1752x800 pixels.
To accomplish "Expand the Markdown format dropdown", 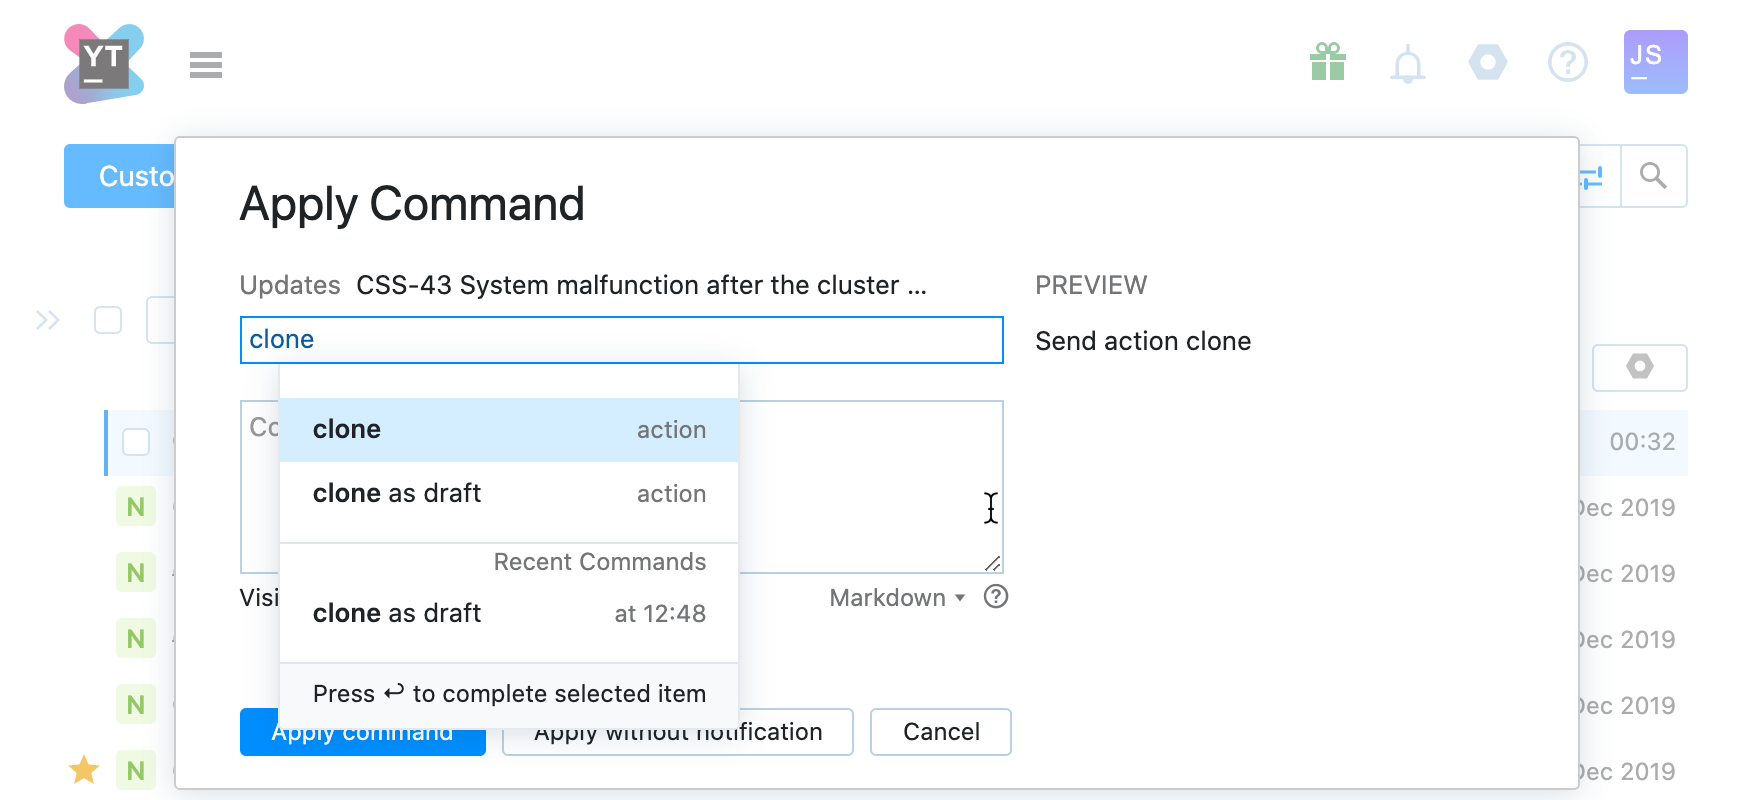I will (x=897, y=598).
